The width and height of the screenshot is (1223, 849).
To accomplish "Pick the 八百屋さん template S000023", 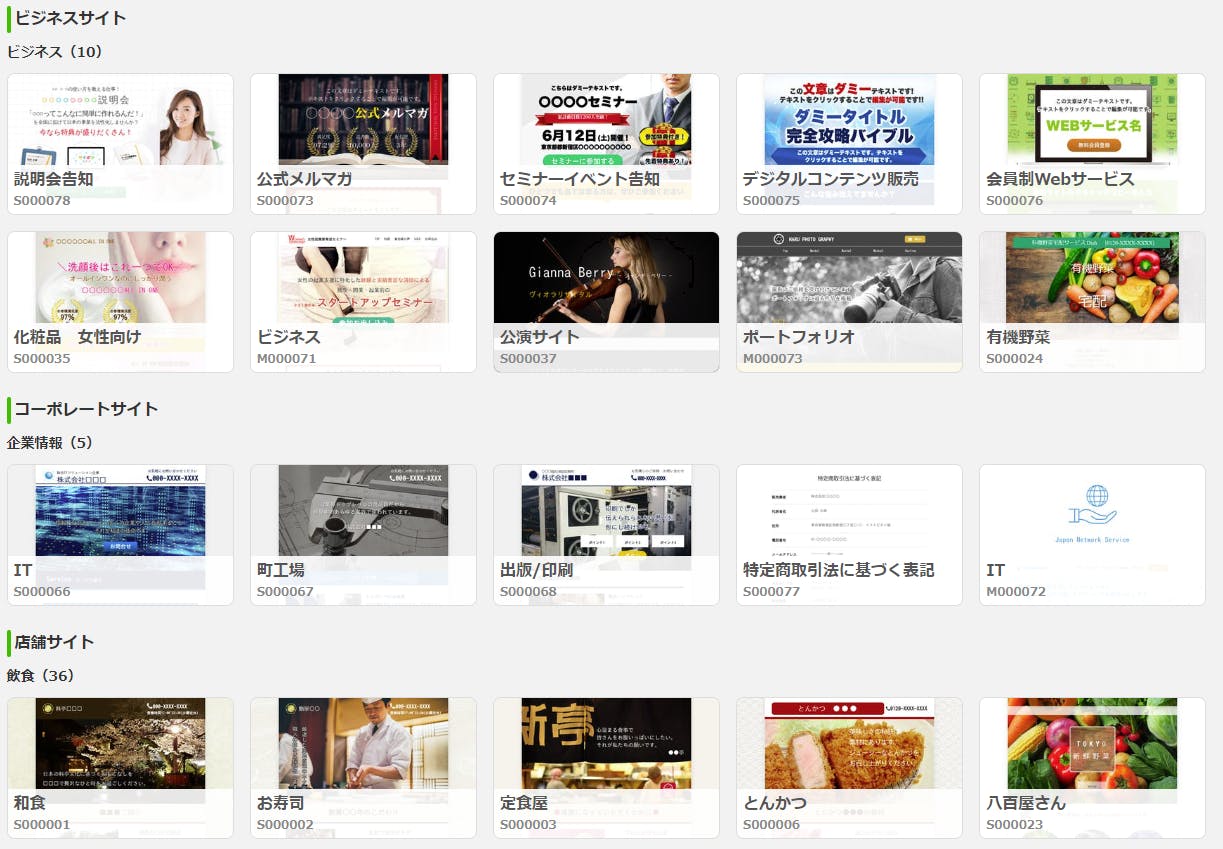I will [x=1092, y=767].
